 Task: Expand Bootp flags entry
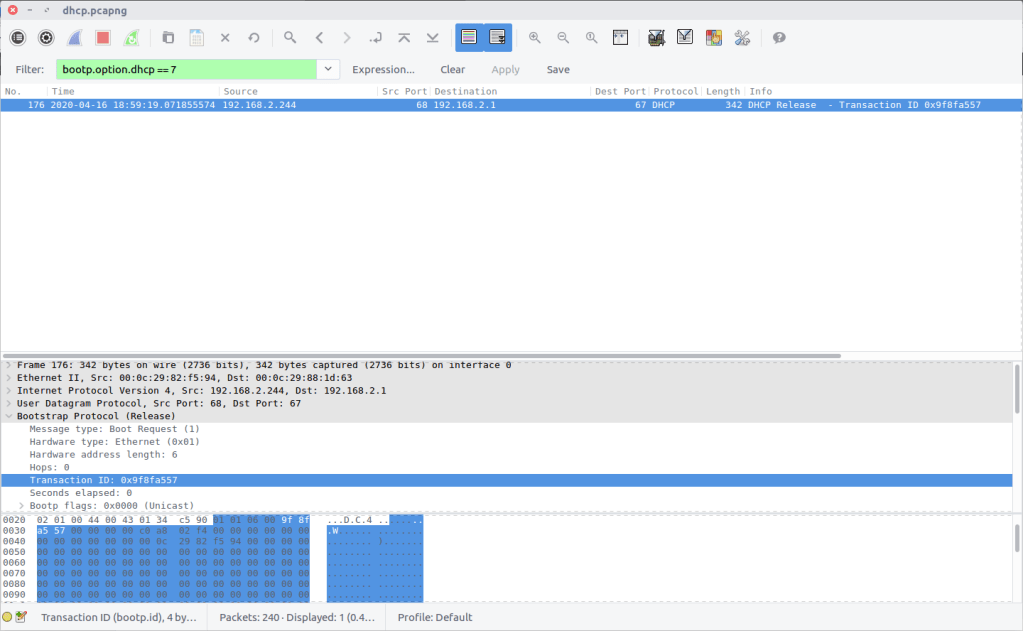tap(21, 506)
